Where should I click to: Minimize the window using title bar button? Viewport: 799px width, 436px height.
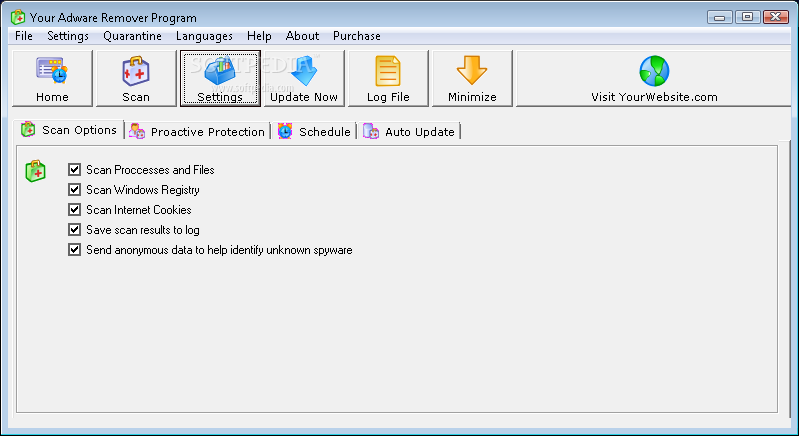tap(720, 17)
